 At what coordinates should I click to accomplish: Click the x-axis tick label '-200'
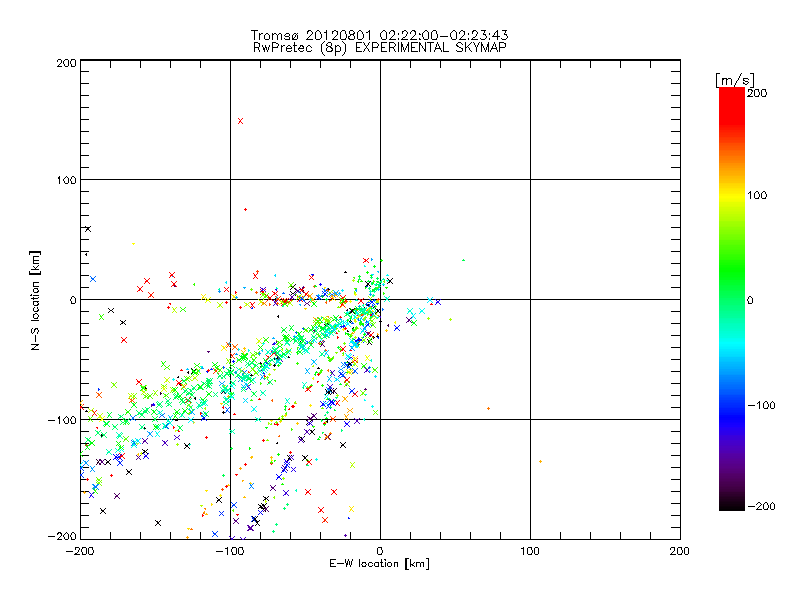80,551
